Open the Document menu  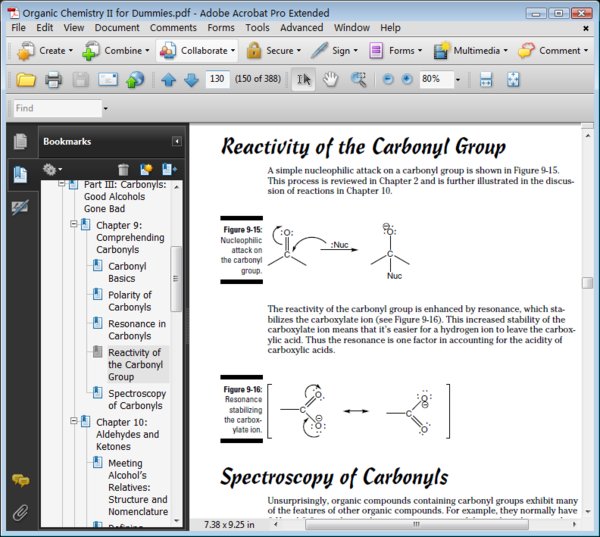pos(117,28)
